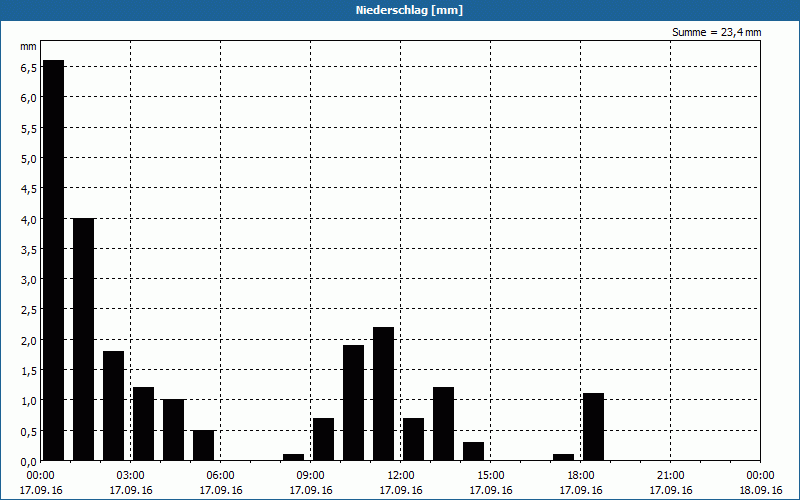800x500 pixels.
Task: Click the 21:00 time axis label
Action: [670, 475]
